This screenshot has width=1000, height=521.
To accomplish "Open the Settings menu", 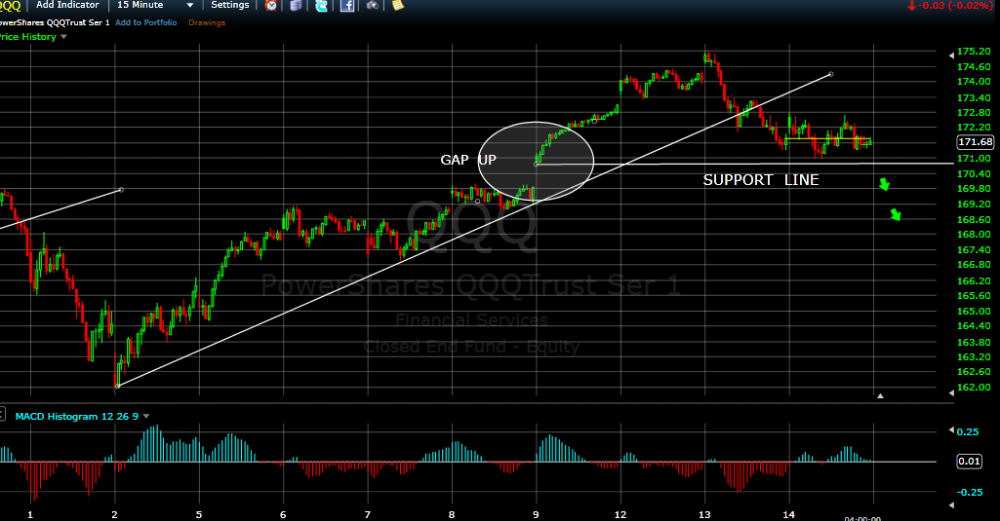I will 230,5.
